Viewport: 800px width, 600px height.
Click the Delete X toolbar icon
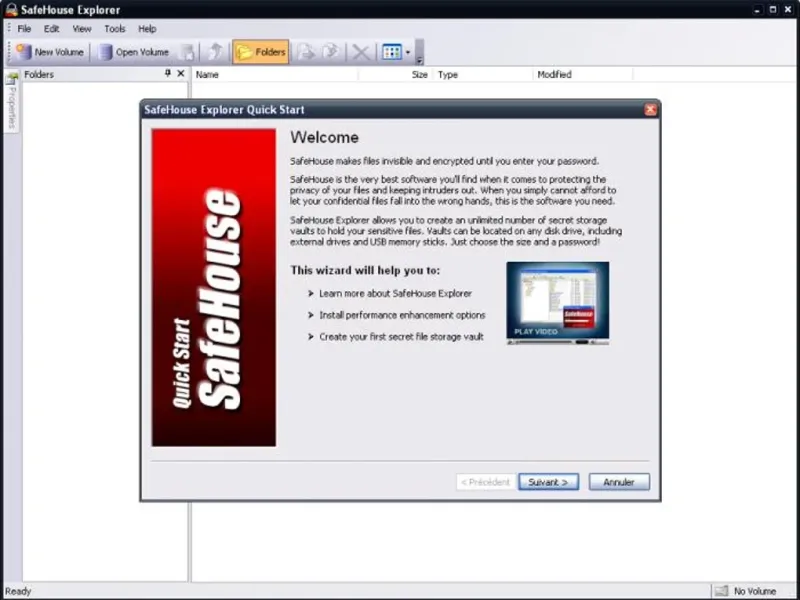361,52
